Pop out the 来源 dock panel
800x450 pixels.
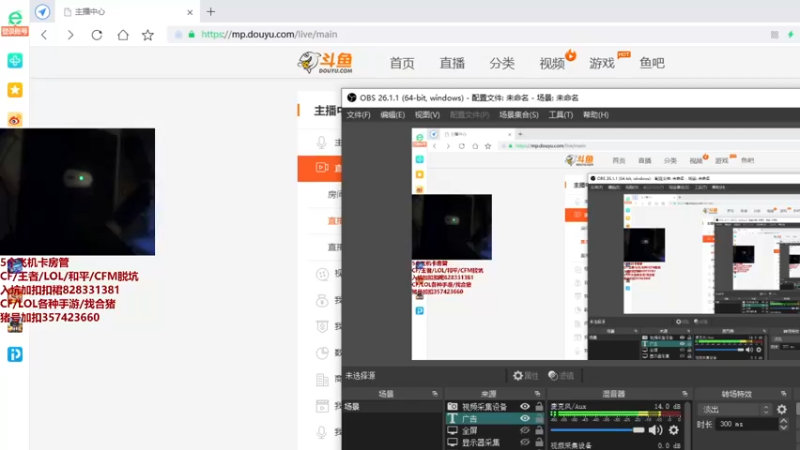[x=537, y=394]
